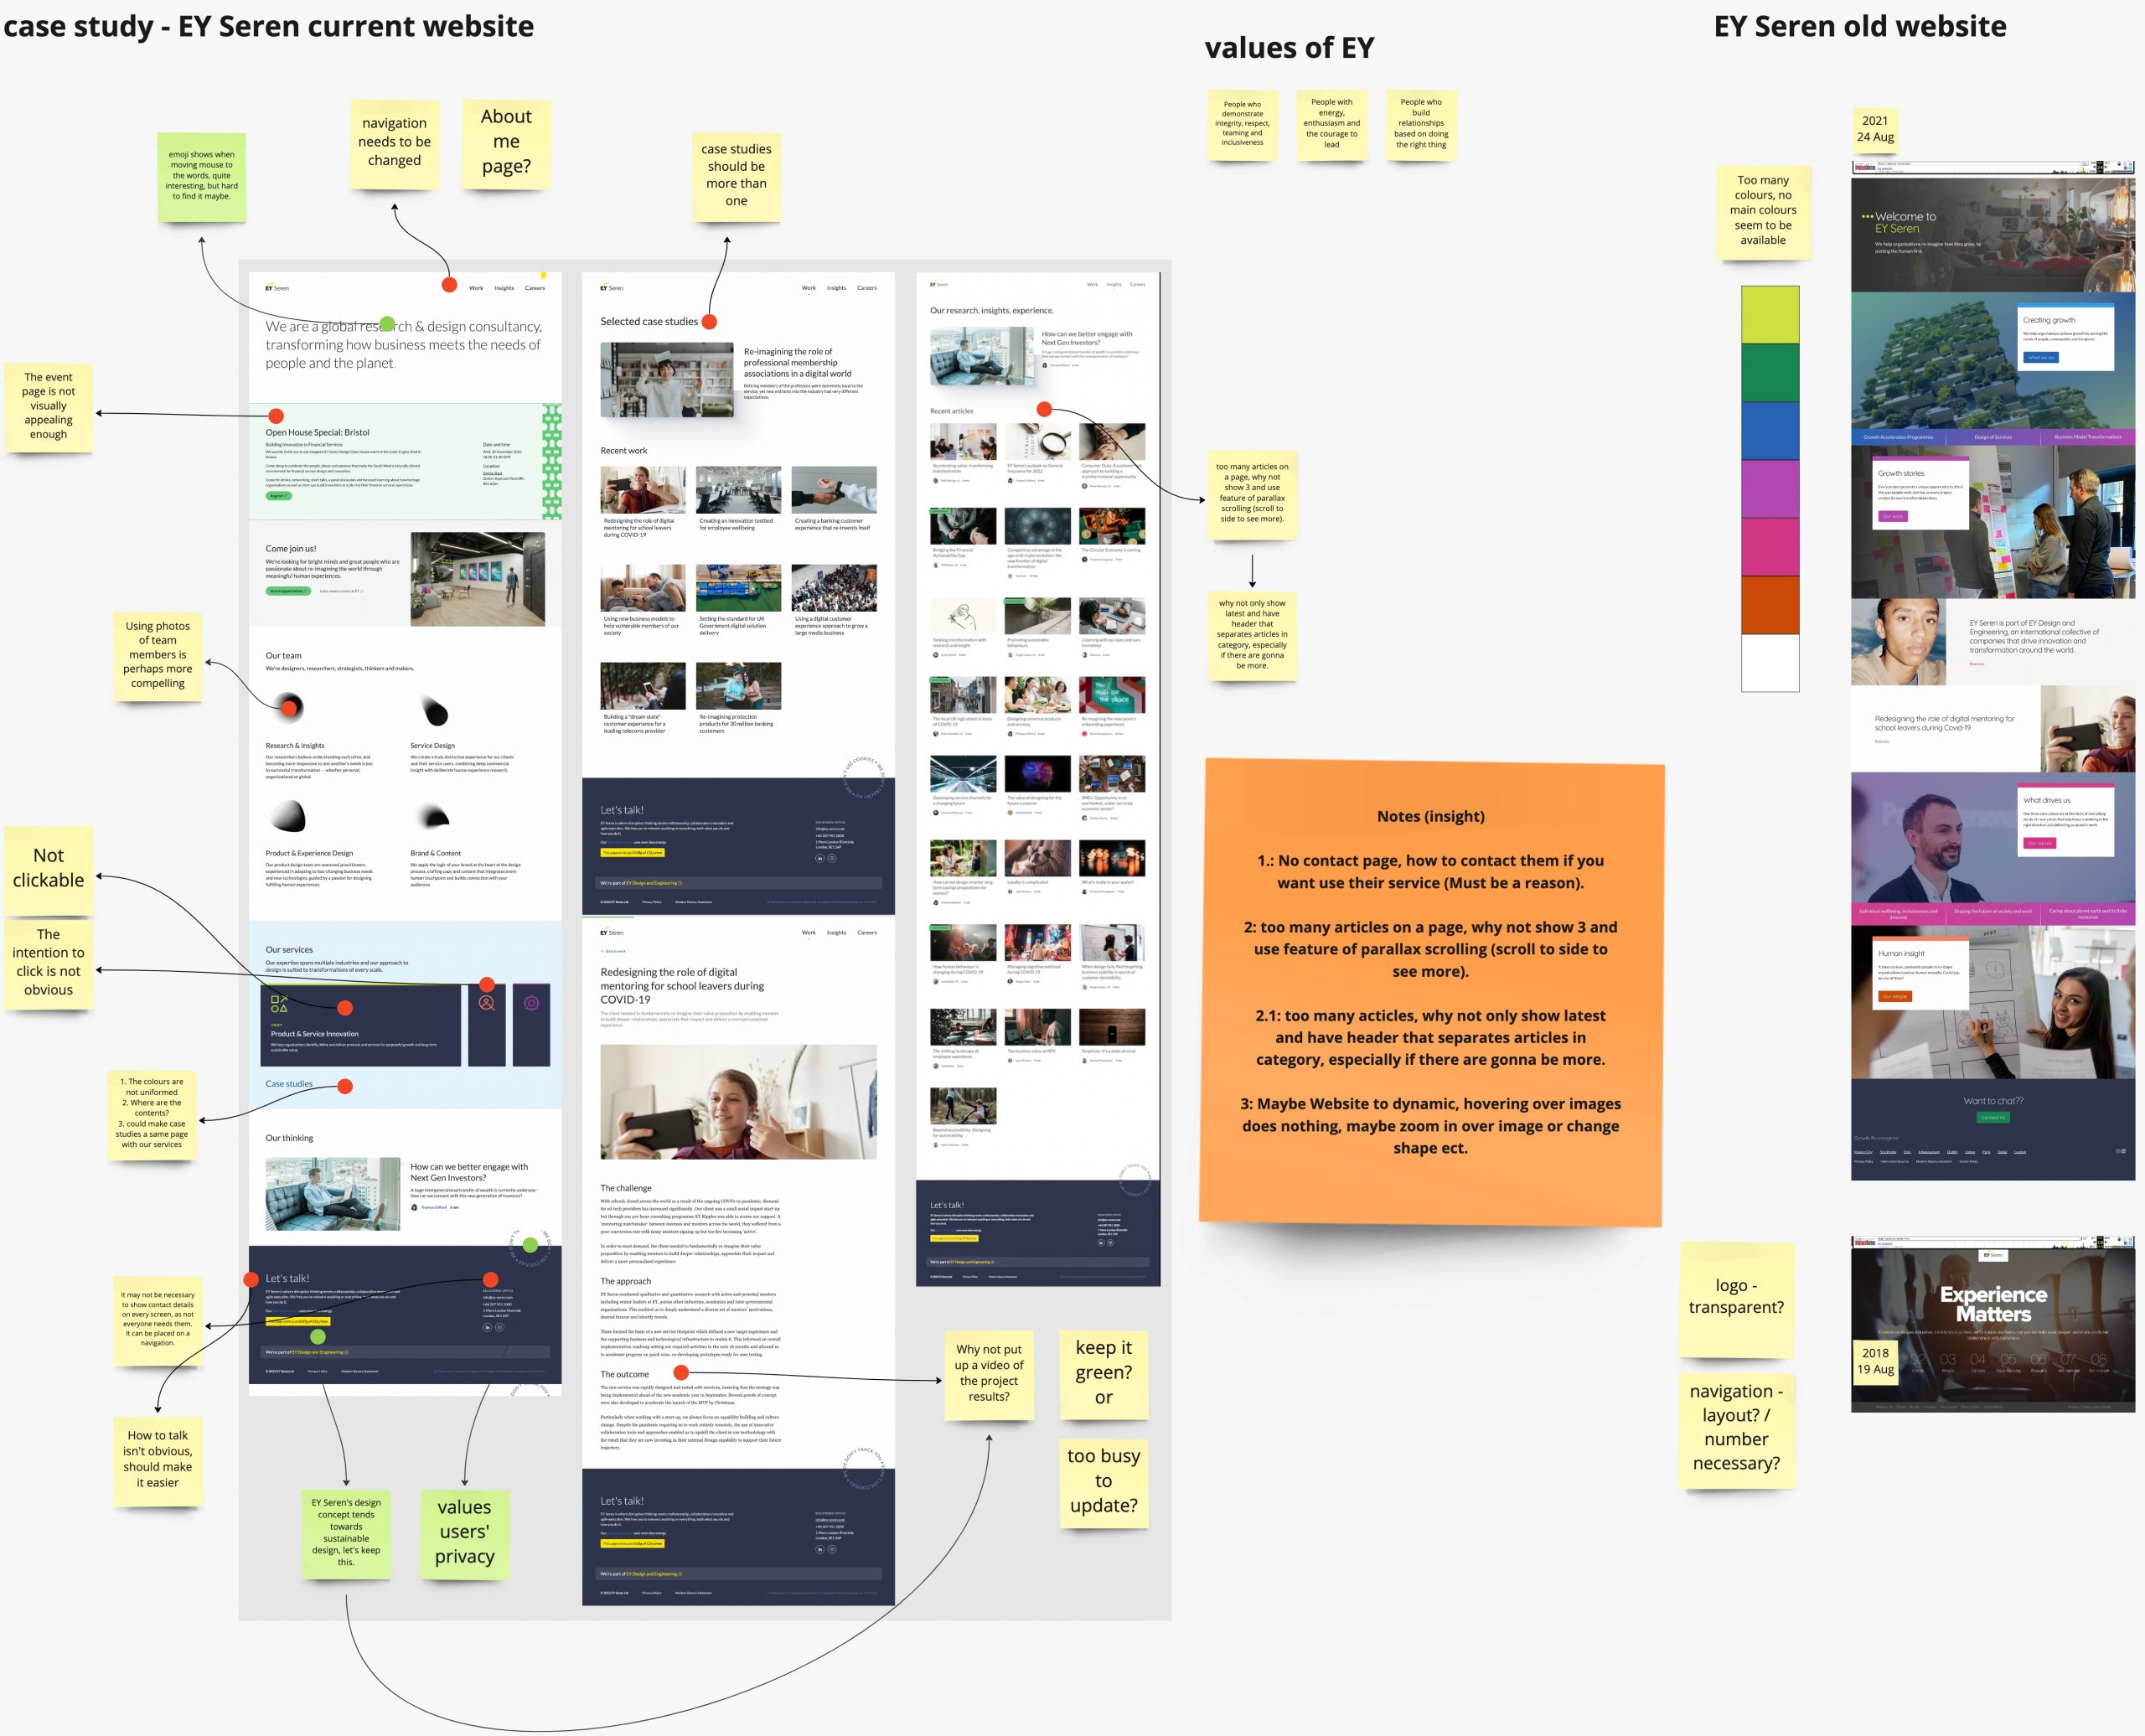Open 'Creating a banking customer experience' case study card
This screenshot has width=2145, height=1736.
pyautogui.click(x=834, y=498)
